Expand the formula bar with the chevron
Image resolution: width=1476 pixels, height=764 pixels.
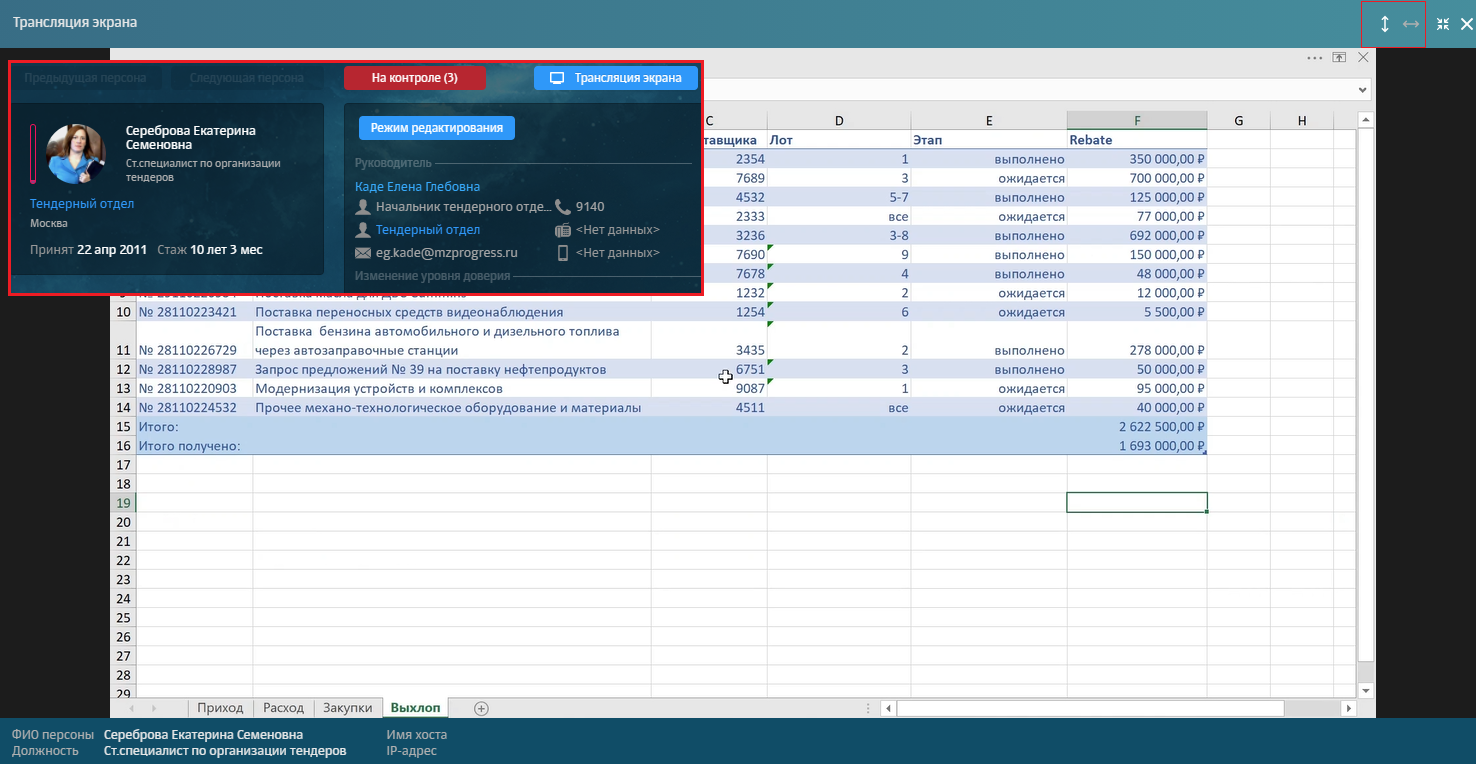point(1364,90)
